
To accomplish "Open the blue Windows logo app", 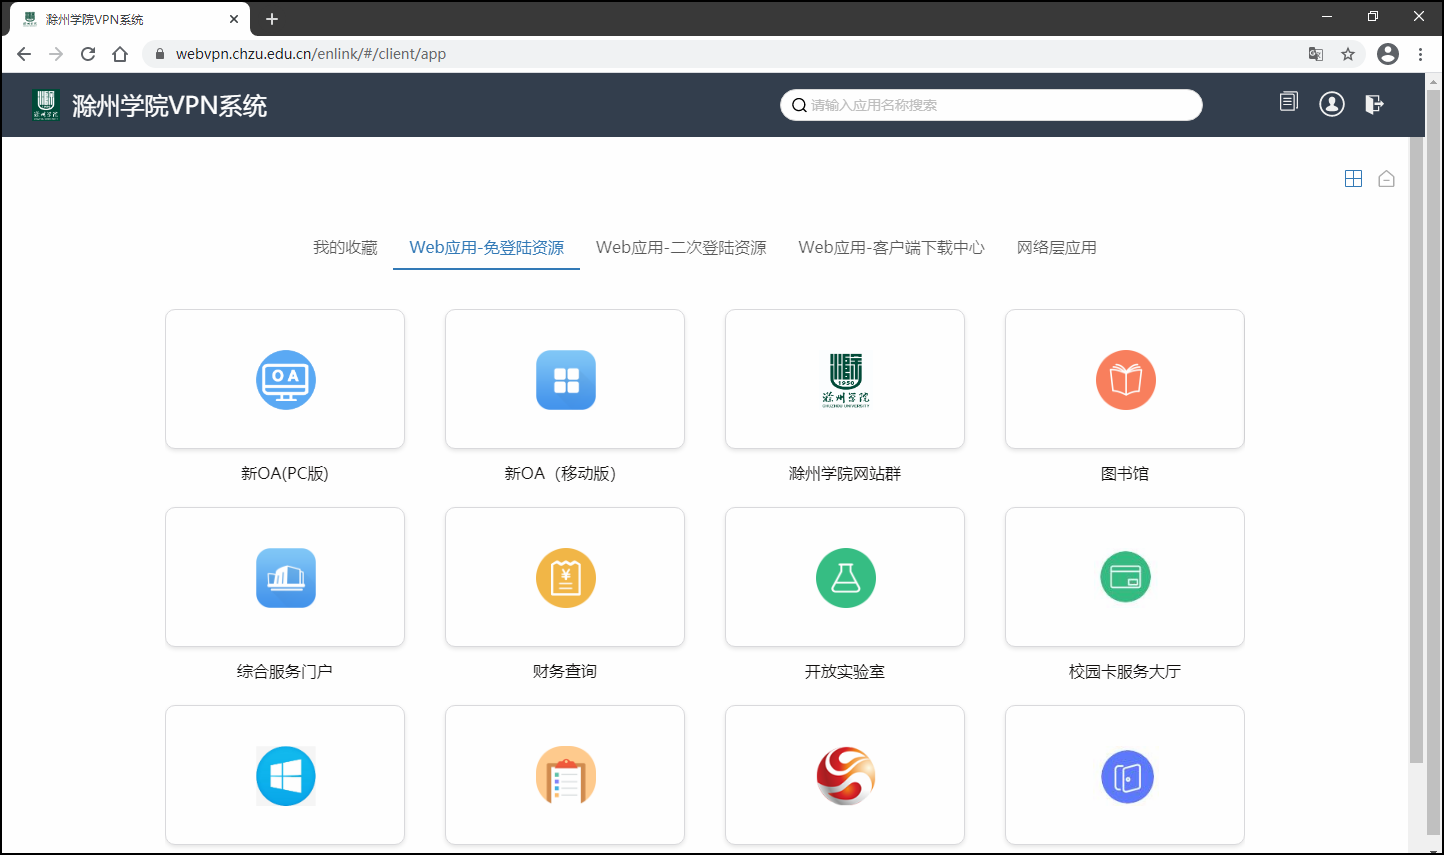I will click(x=285, y=776).
